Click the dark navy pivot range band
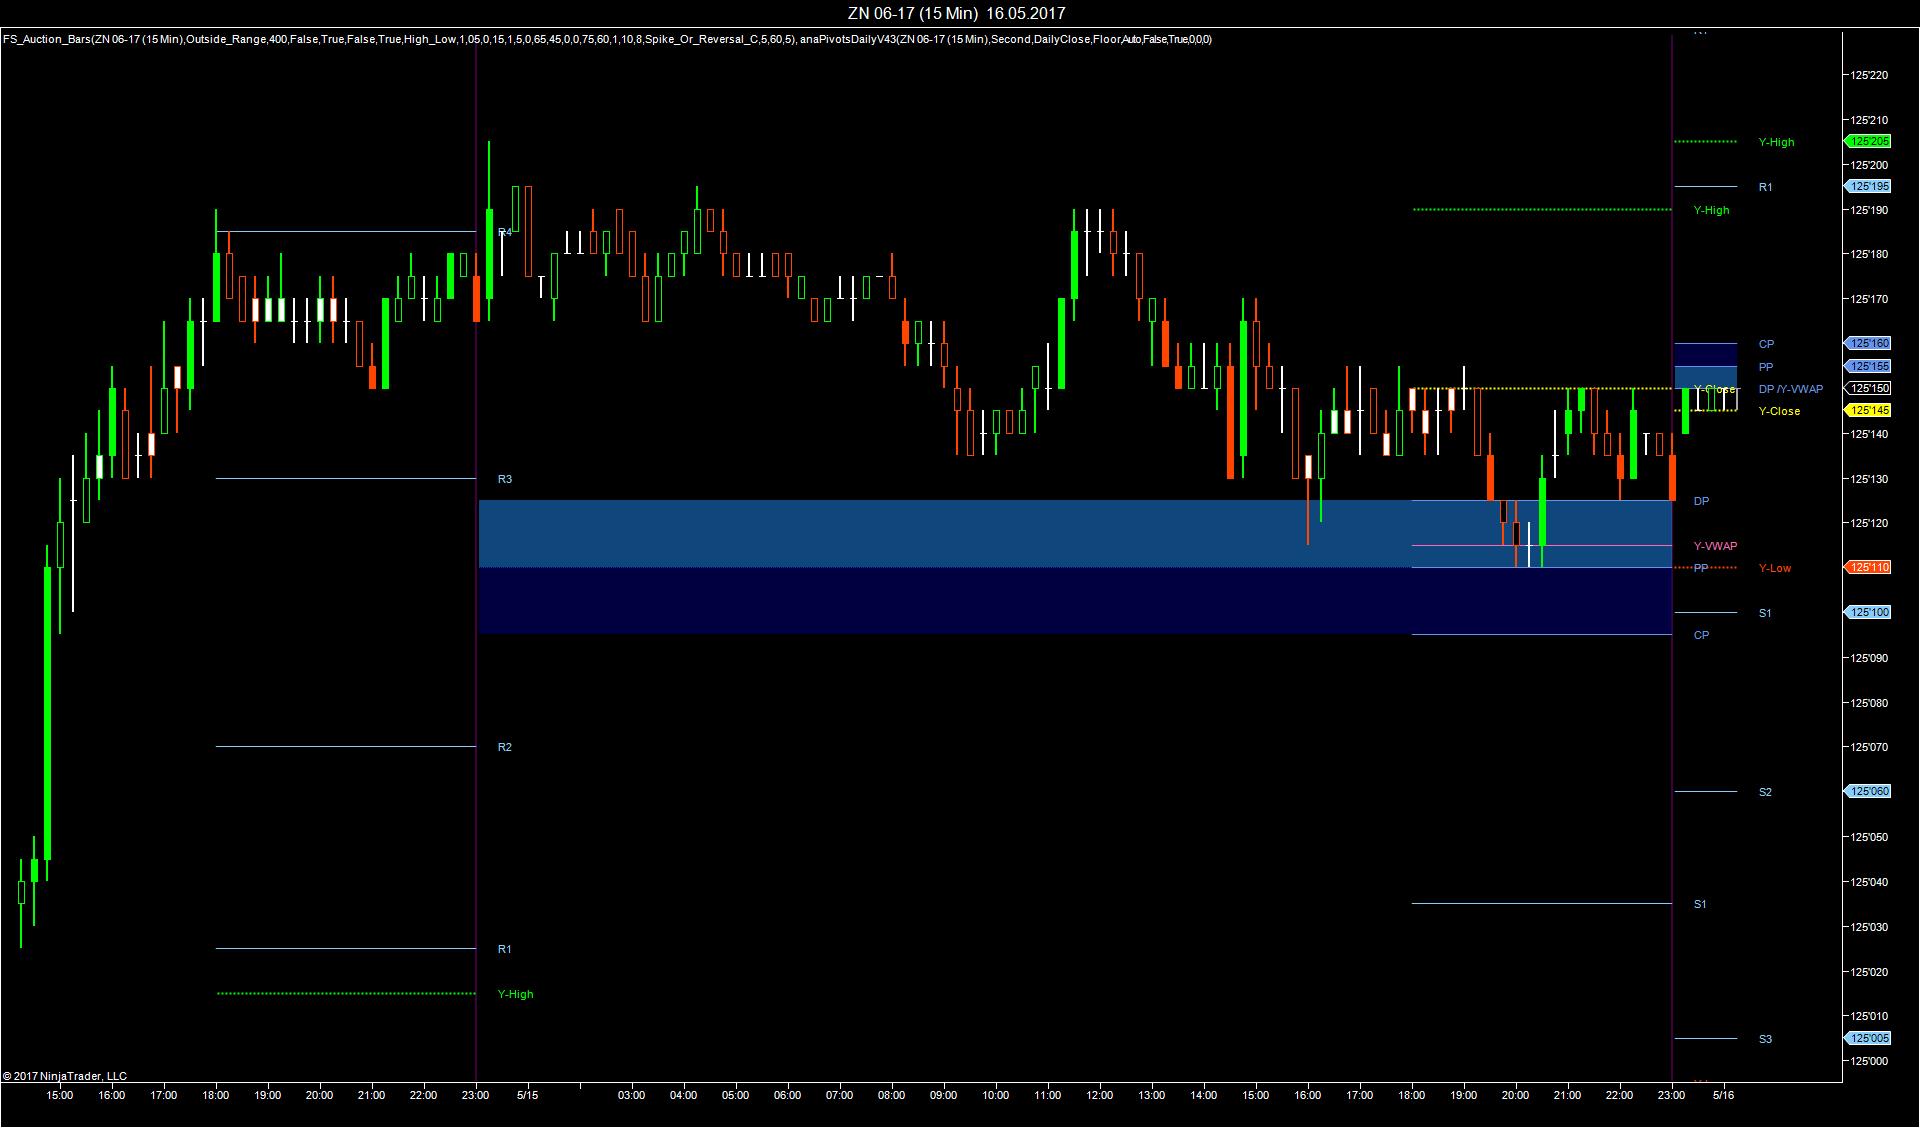 coord(1000,601)
